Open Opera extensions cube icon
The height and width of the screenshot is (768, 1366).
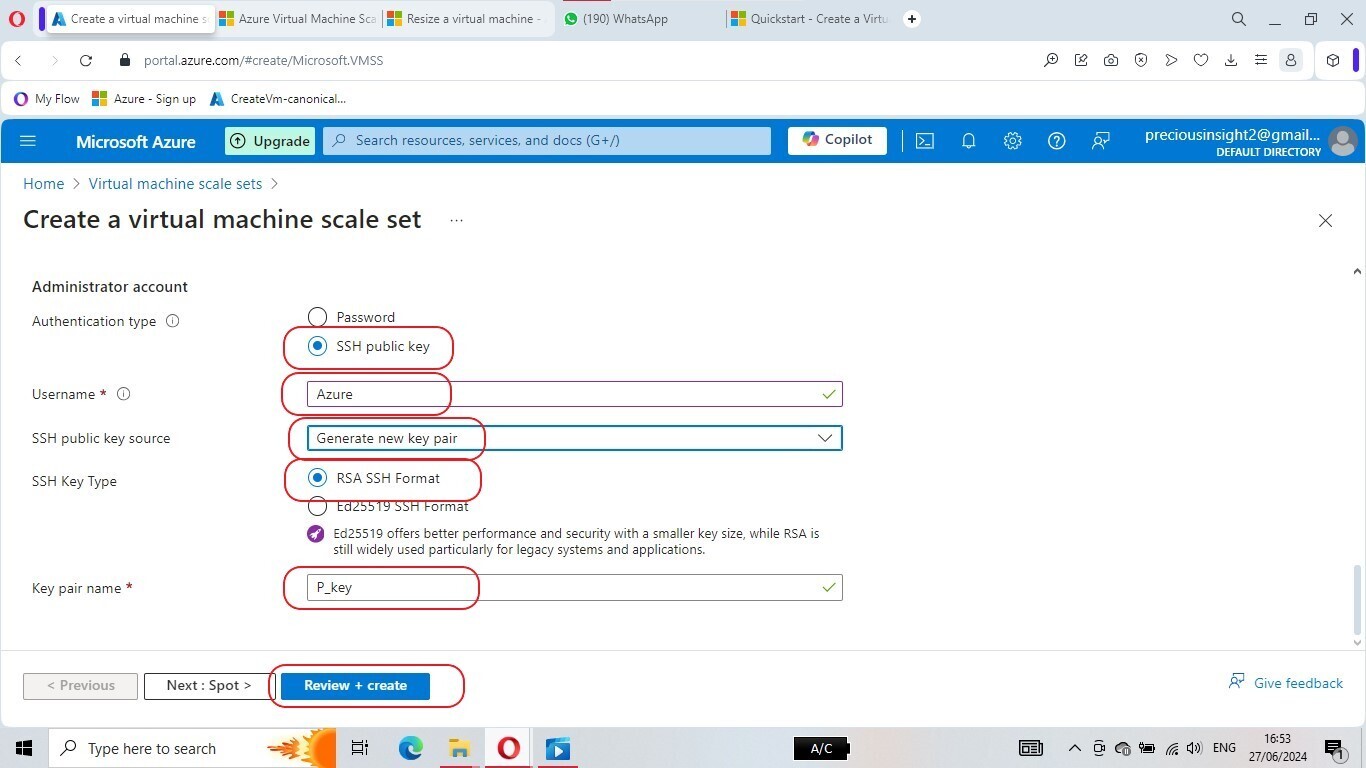[x=1333, y=60]
